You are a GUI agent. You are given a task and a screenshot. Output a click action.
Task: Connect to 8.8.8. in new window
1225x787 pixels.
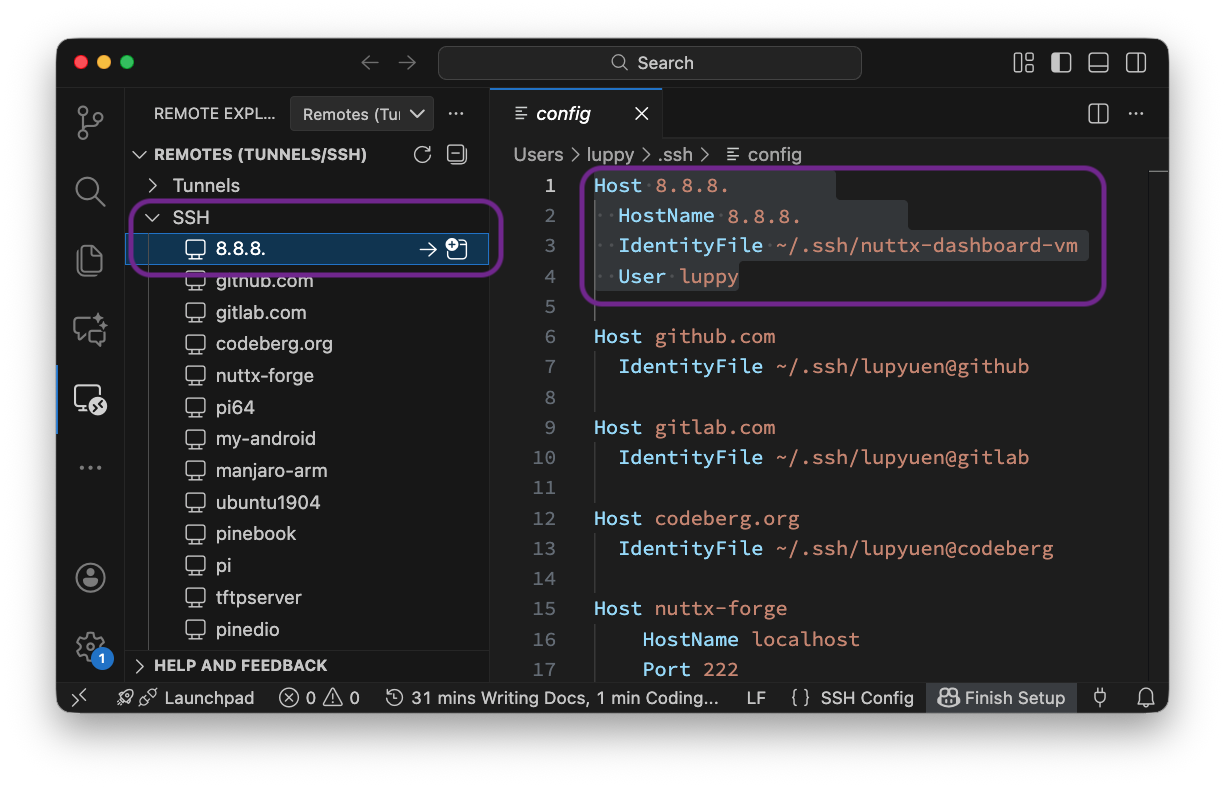pos(457,249)
